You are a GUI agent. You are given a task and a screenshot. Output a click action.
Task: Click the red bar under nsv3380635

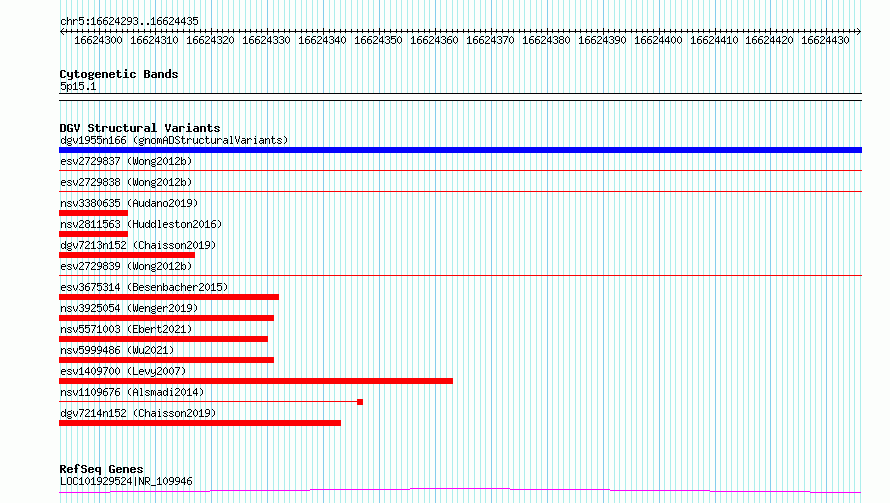point(94,213)
